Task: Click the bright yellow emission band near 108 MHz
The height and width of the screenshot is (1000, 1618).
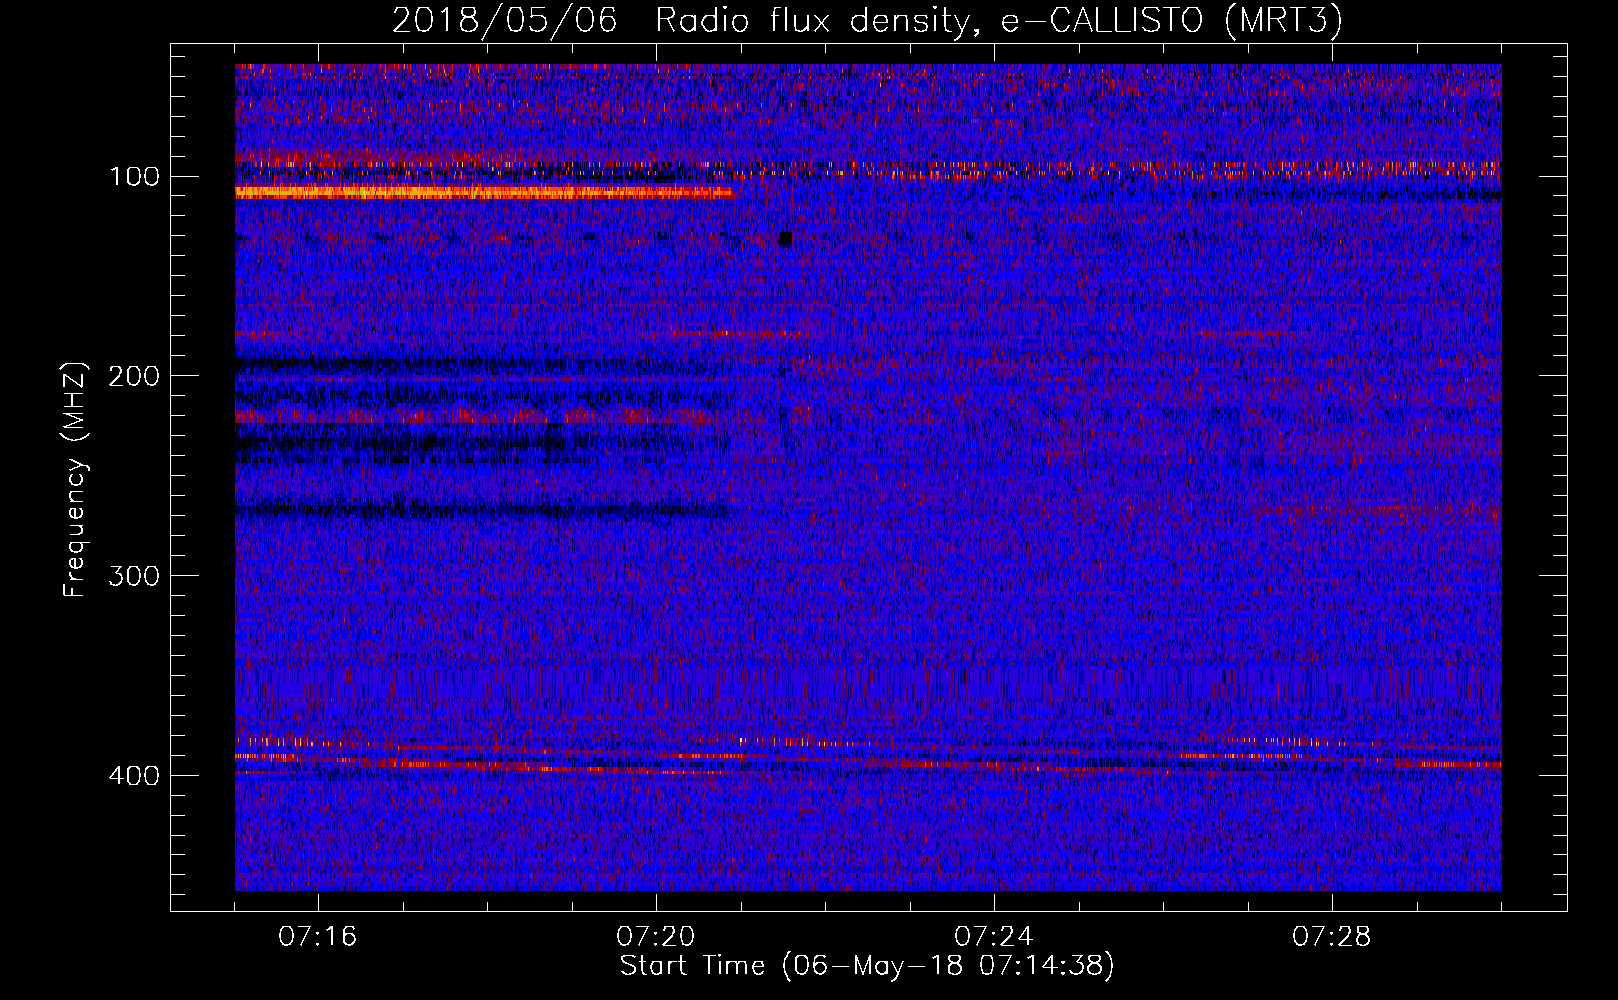Action: pos(484,192)
